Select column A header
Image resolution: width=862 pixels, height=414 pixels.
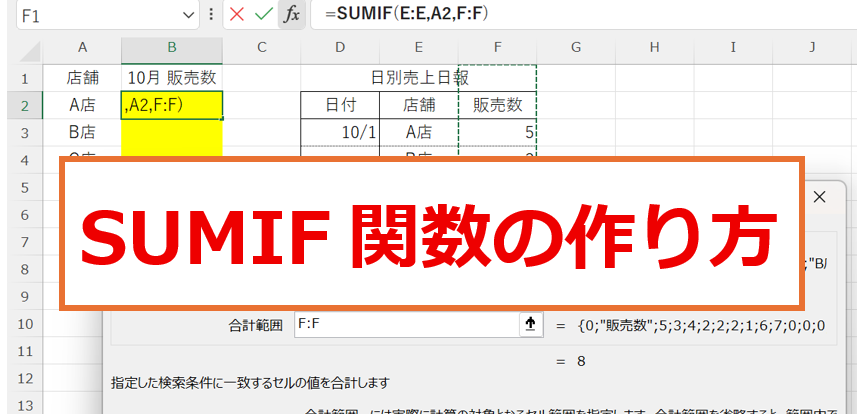click(81, 47)
